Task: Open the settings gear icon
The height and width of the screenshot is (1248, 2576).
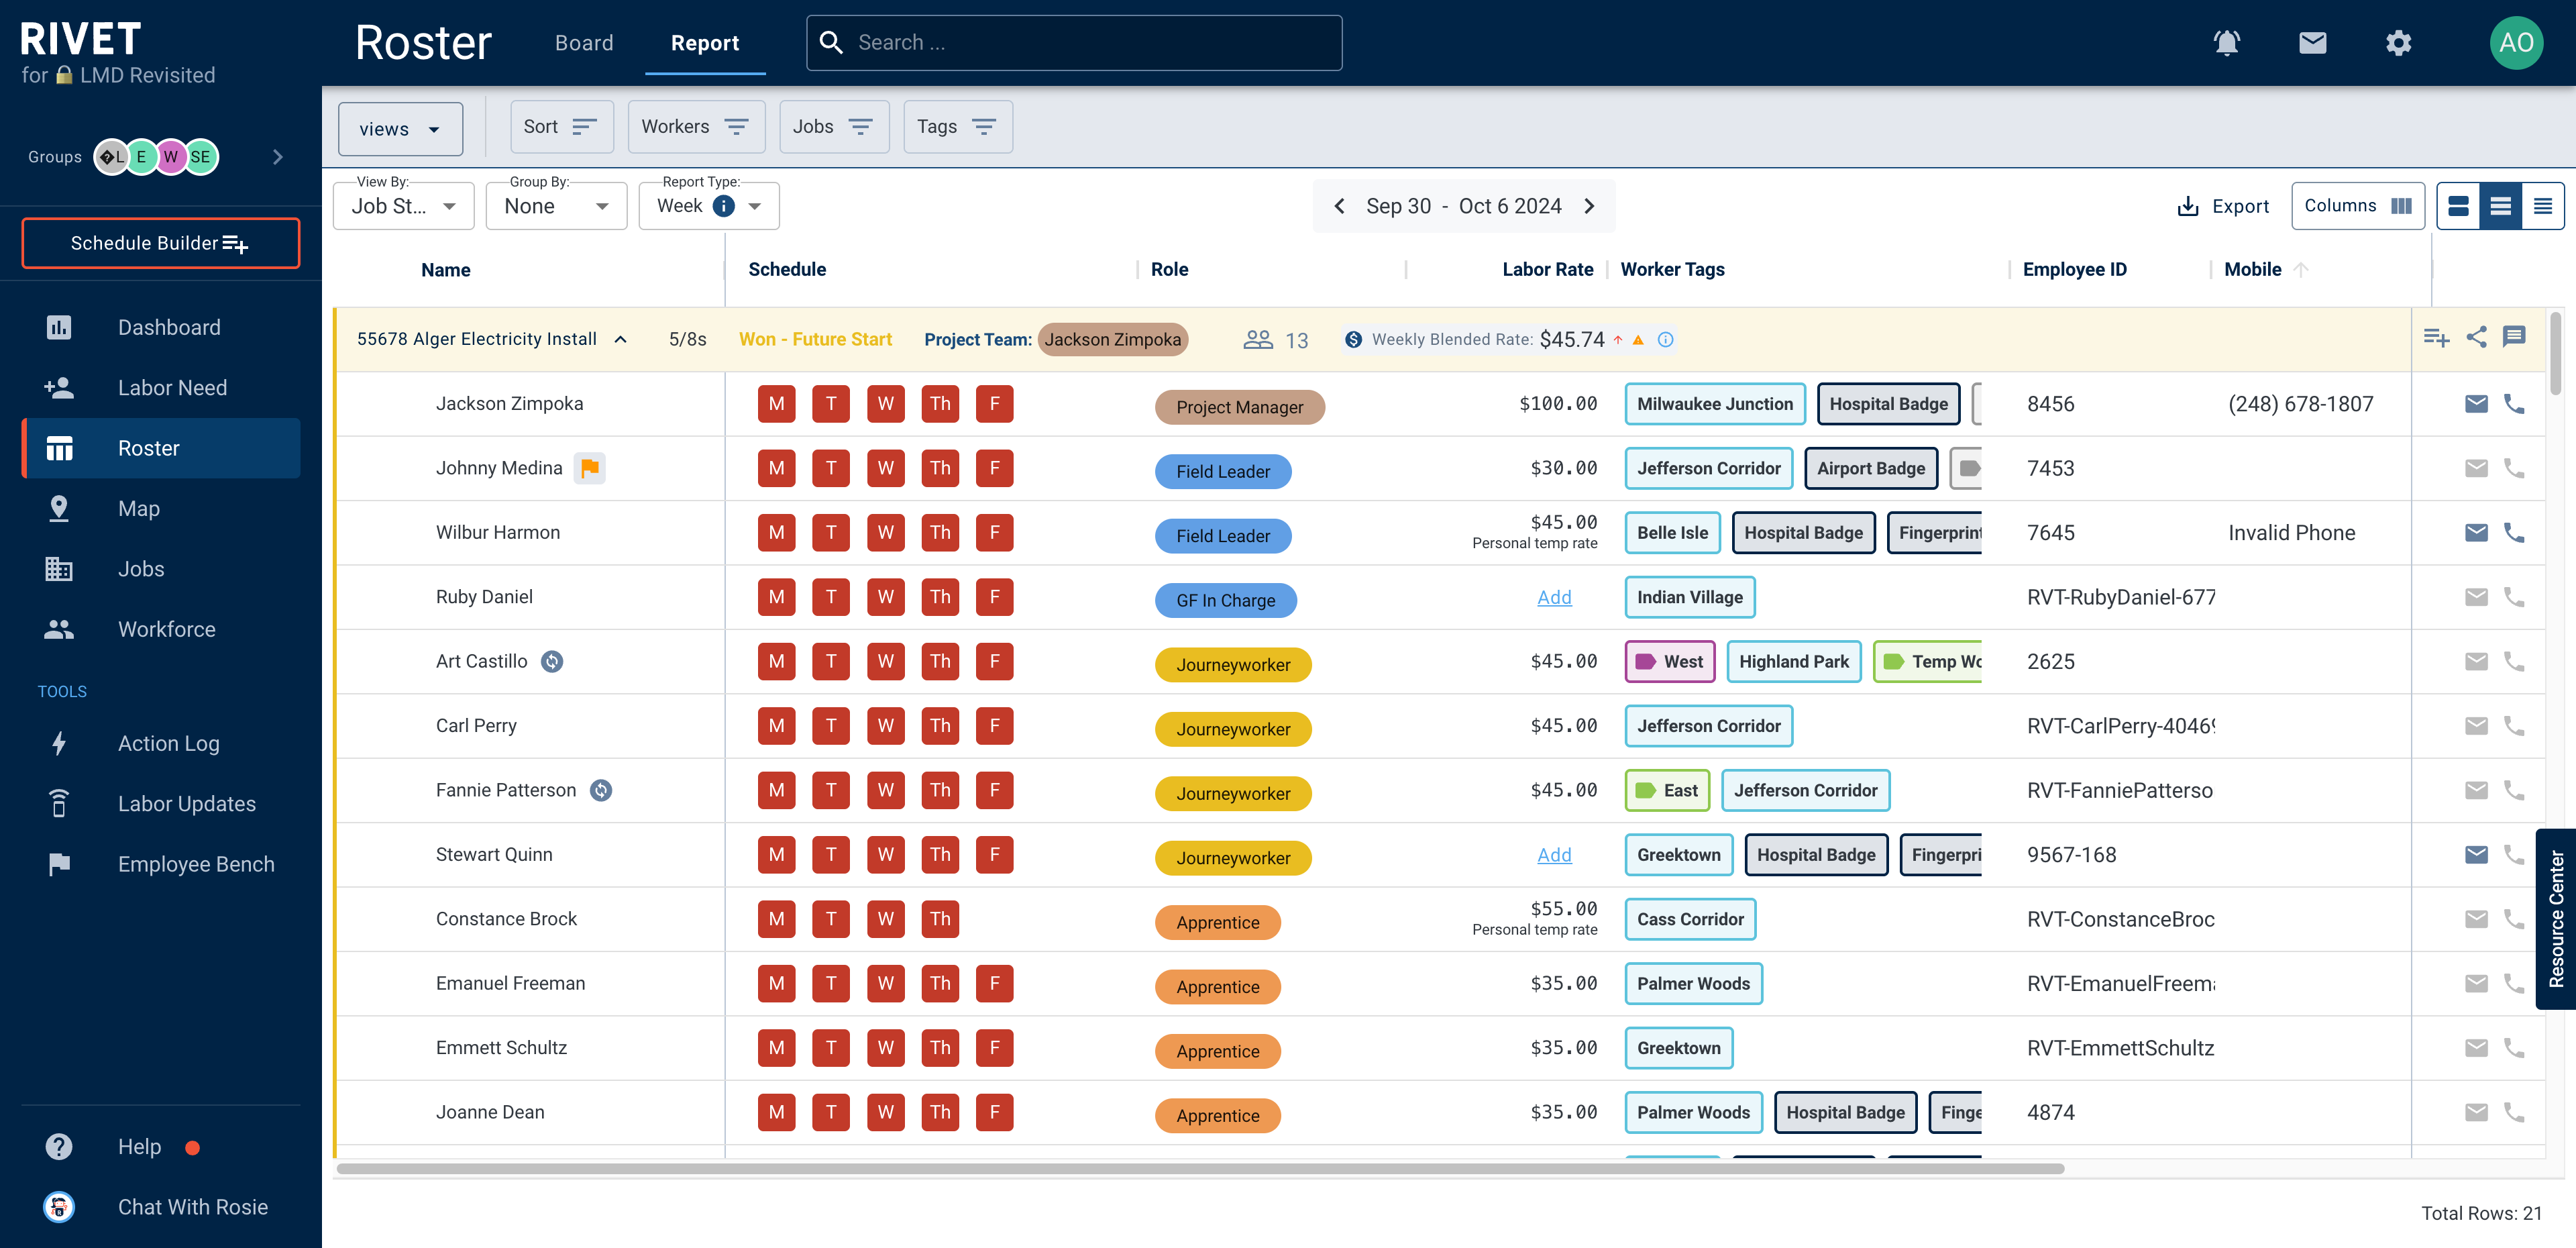Action: tap(2398, 43)
